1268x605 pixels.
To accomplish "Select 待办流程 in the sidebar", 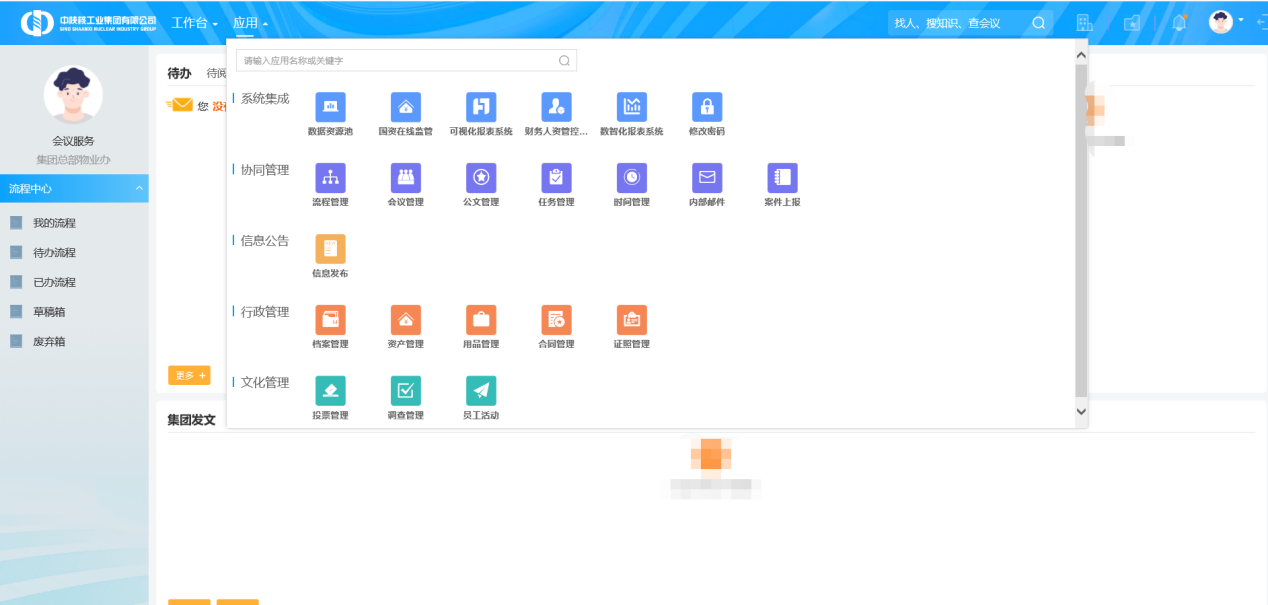I will [54, 253].
